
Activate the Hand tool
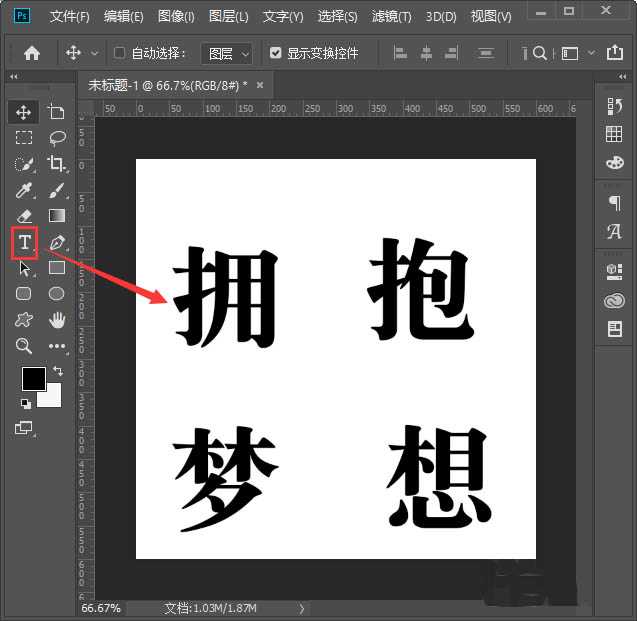[57, 320]
